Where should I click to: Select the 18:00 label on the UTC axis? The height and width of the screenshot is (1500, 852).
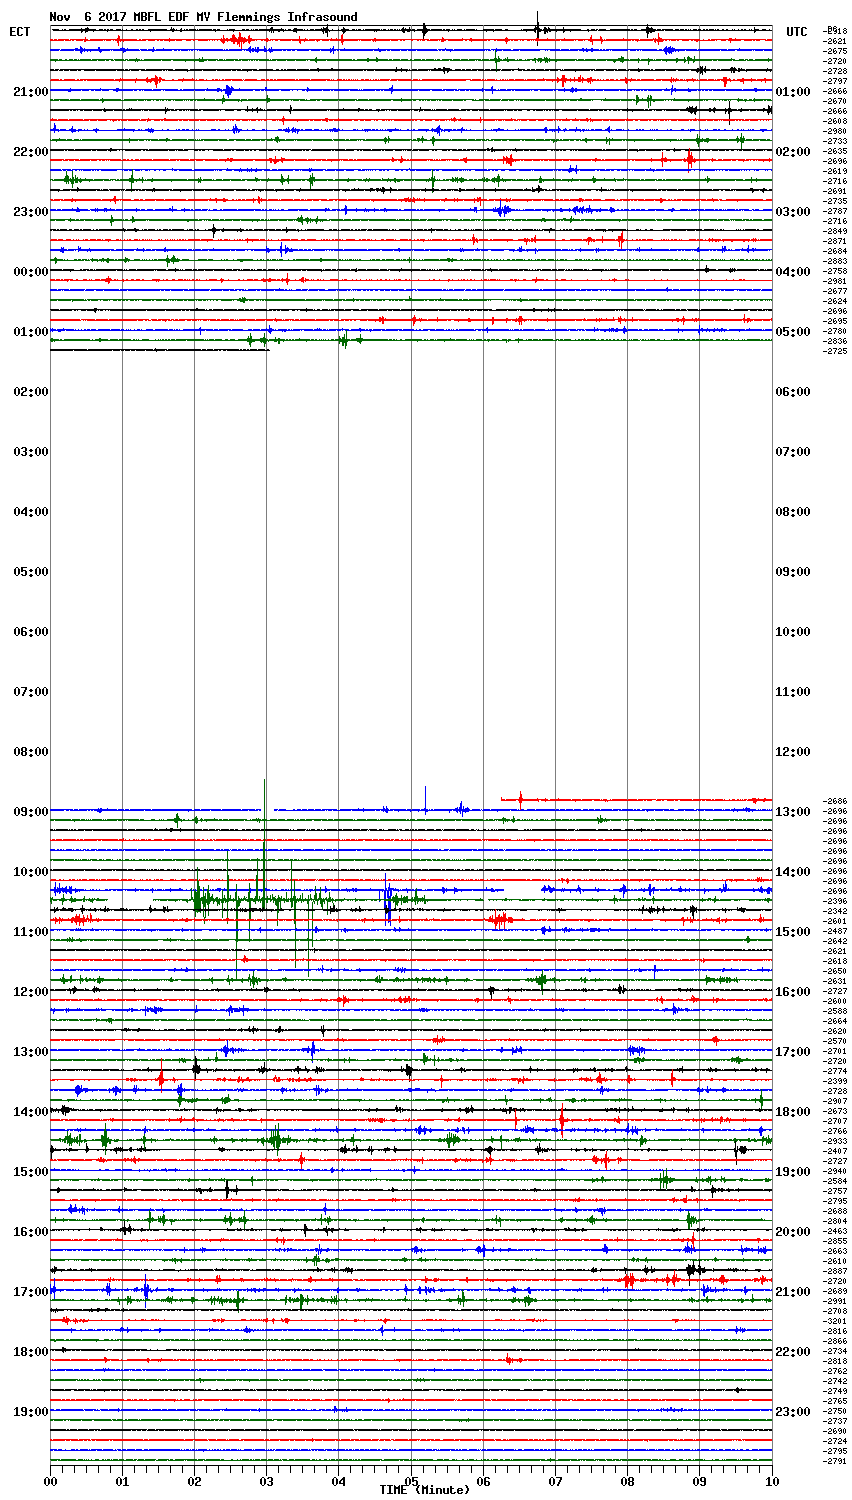[793, 1112]
